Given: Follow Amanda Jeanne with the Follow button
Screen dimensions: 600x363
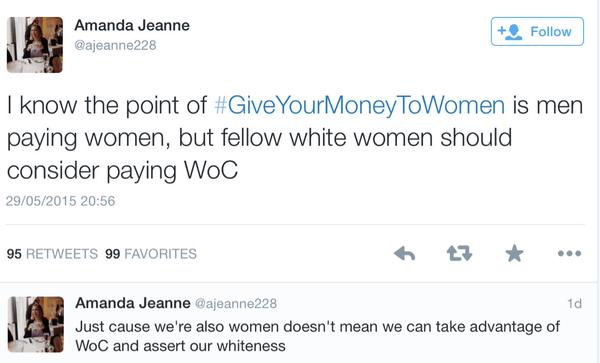Looking at the screenshot, I should point(537,31).
